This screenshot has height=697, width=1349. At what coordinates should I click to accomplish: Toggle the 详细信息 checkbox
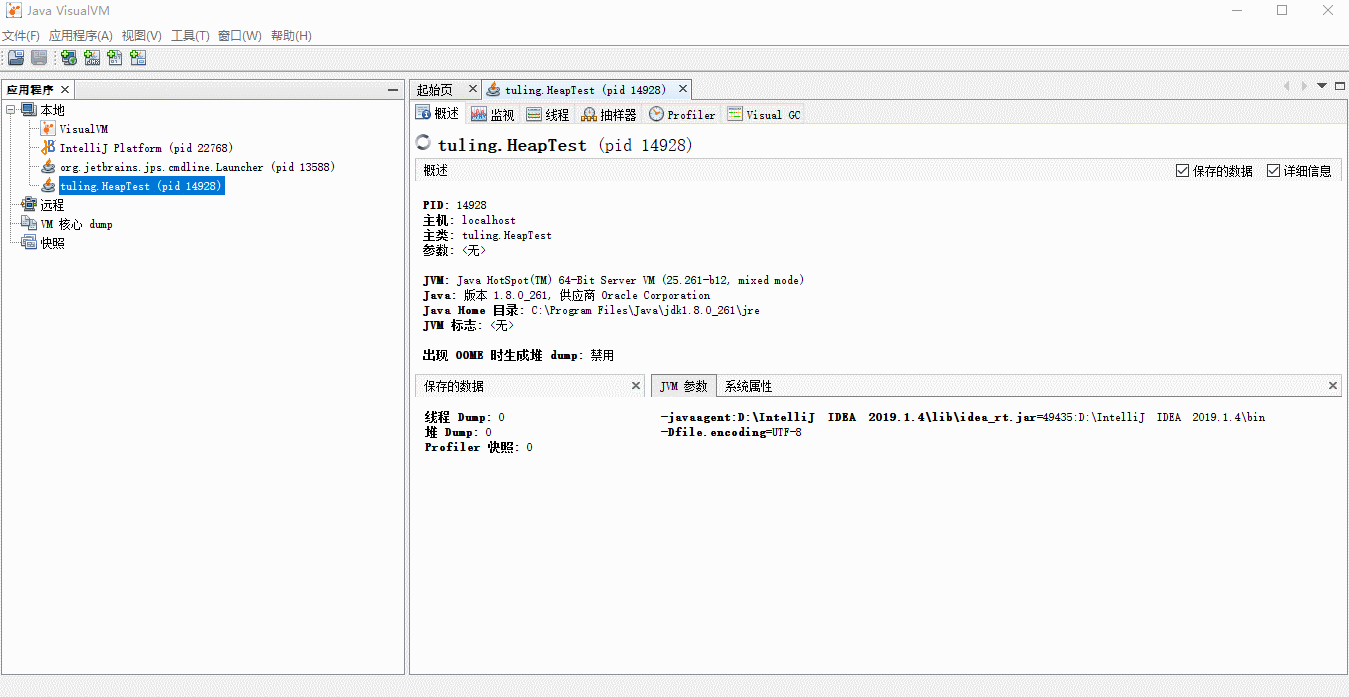(x=1273, y=171)
